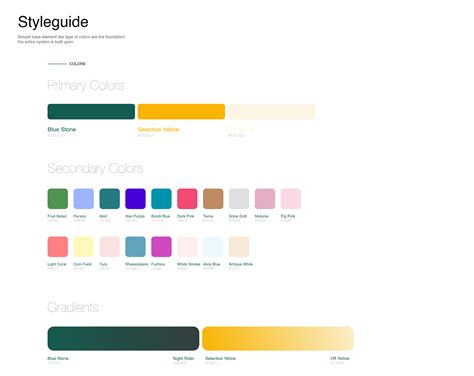Click the 'Antique White' name label
474x376 pixels.
tap(241, 264)
